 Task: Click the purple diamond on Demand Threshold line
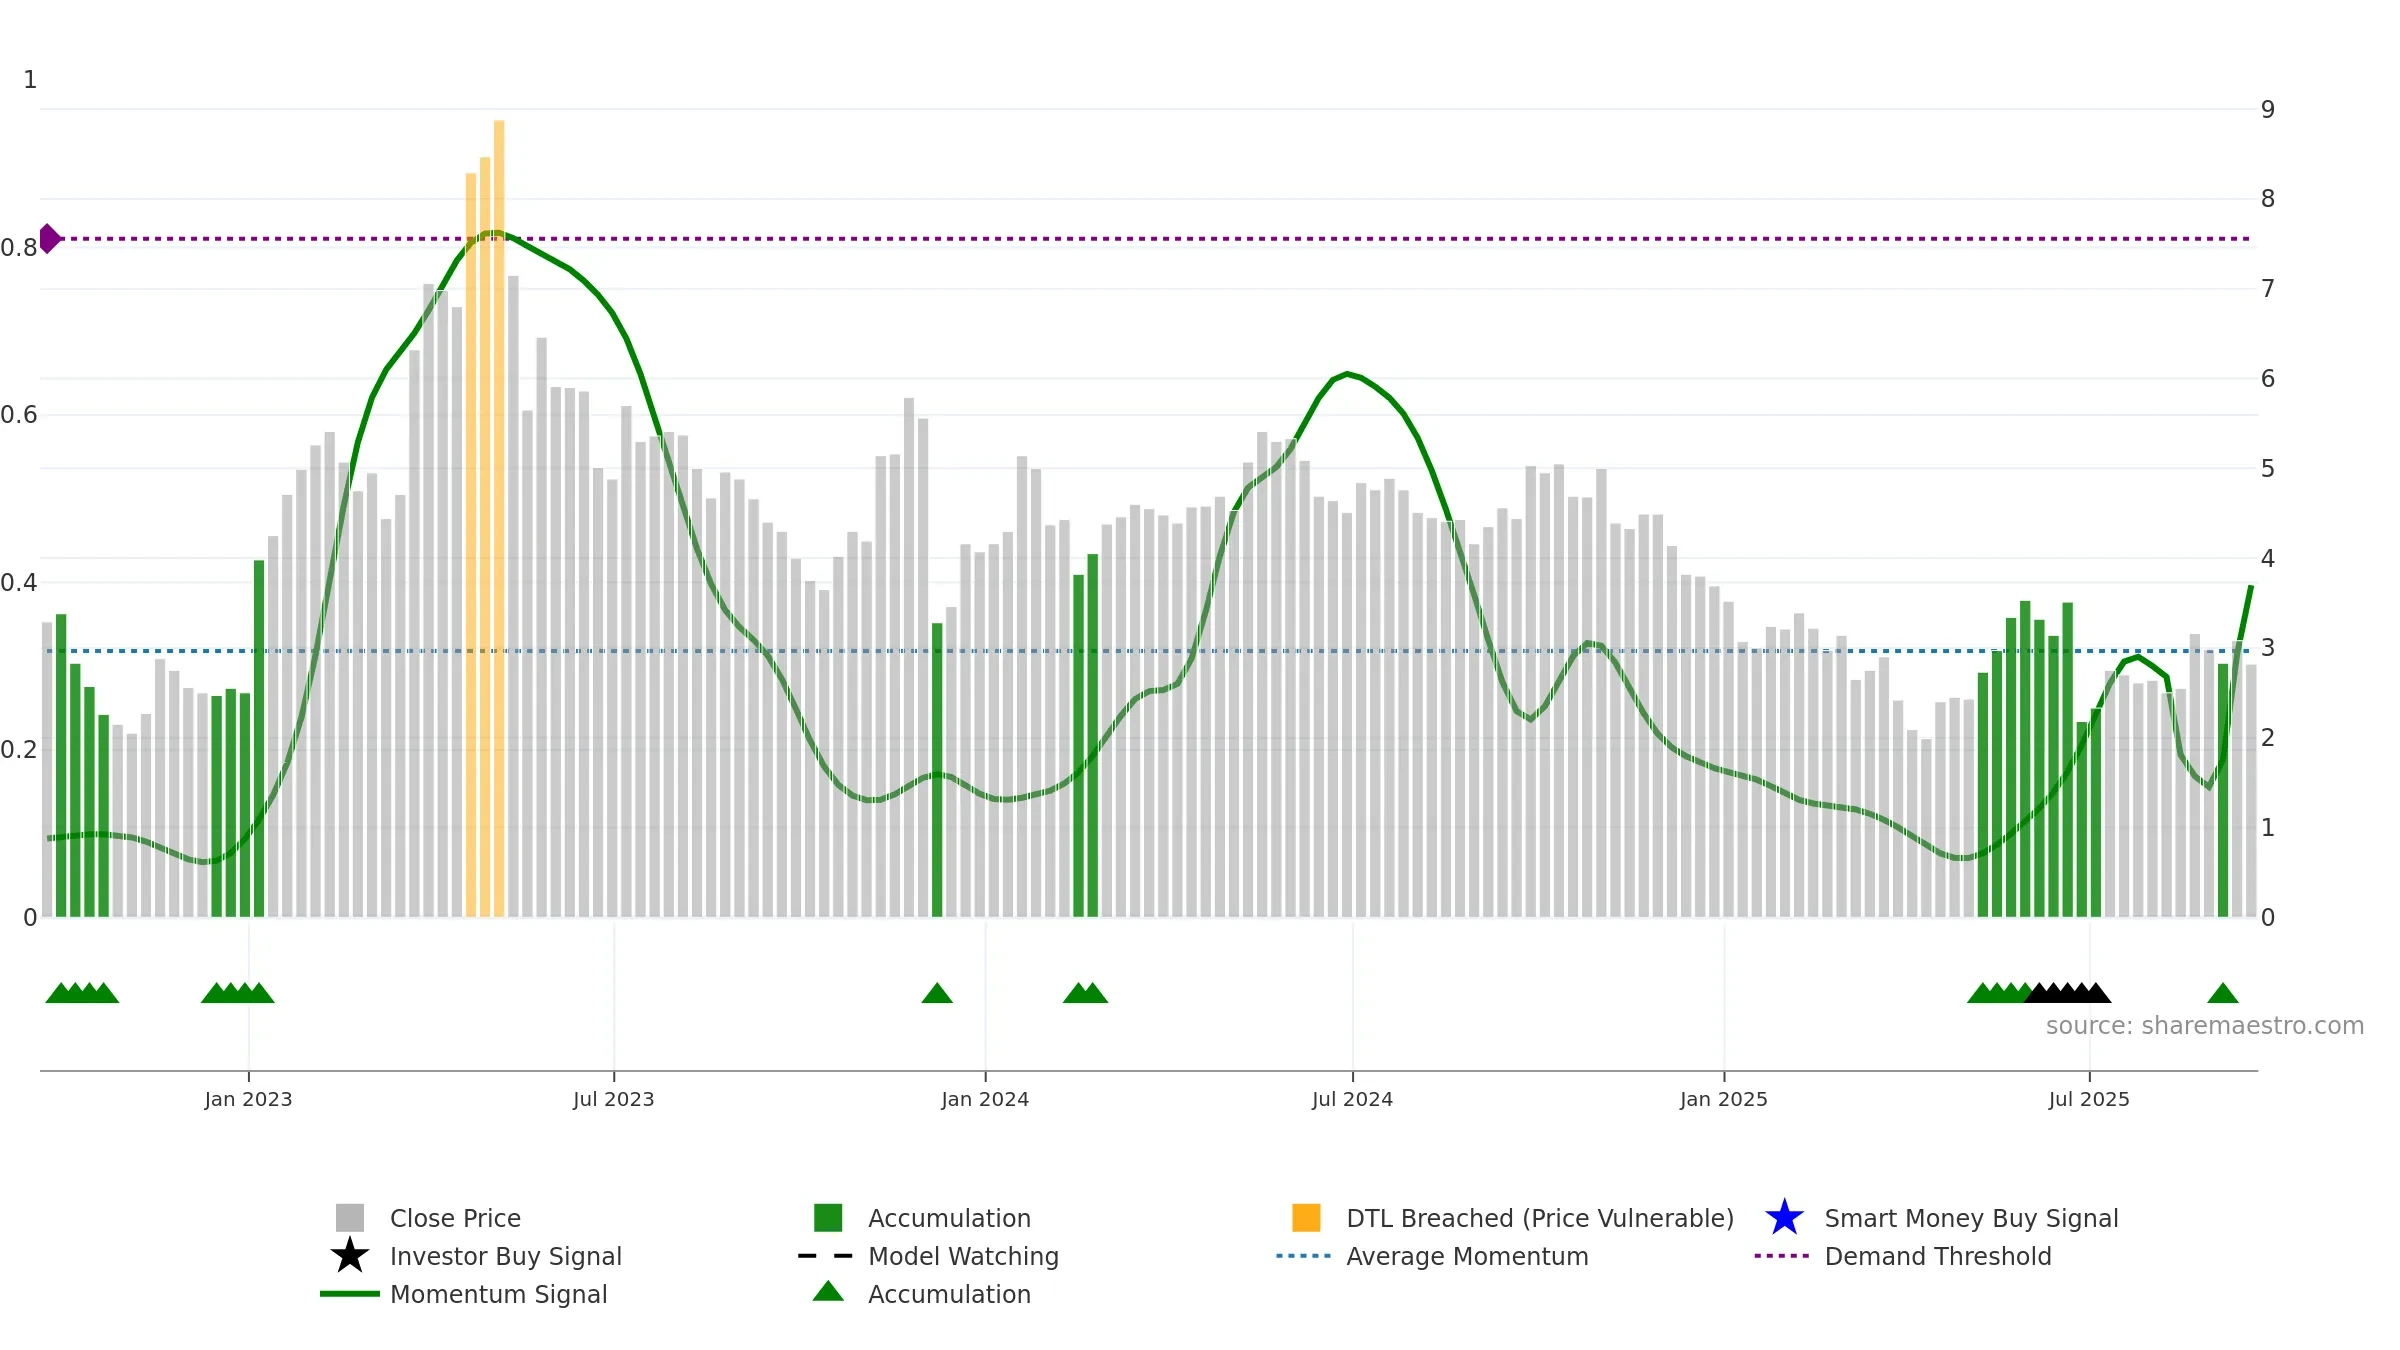tap(48, 239)
